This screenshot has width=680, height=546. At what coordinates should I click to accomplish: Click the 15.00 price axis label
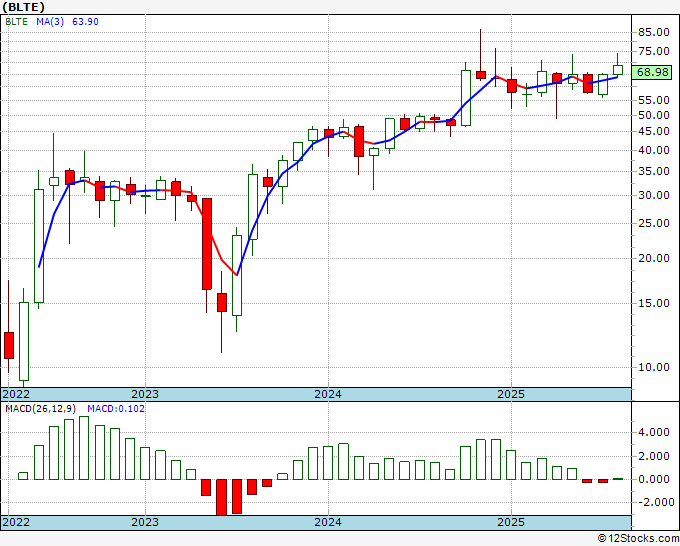[654, 303]
